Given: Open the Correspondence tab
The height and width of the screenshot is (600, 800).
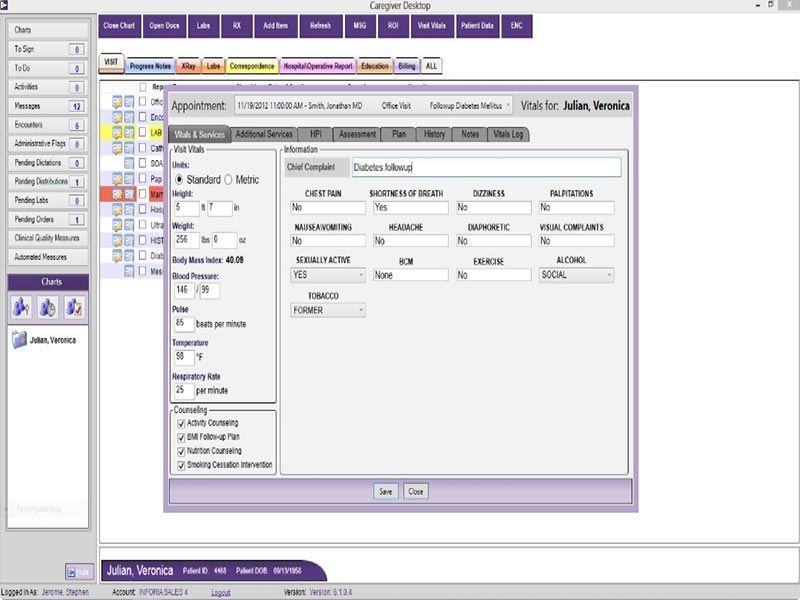Looking at the screenshot, I should tap(252, 66).
